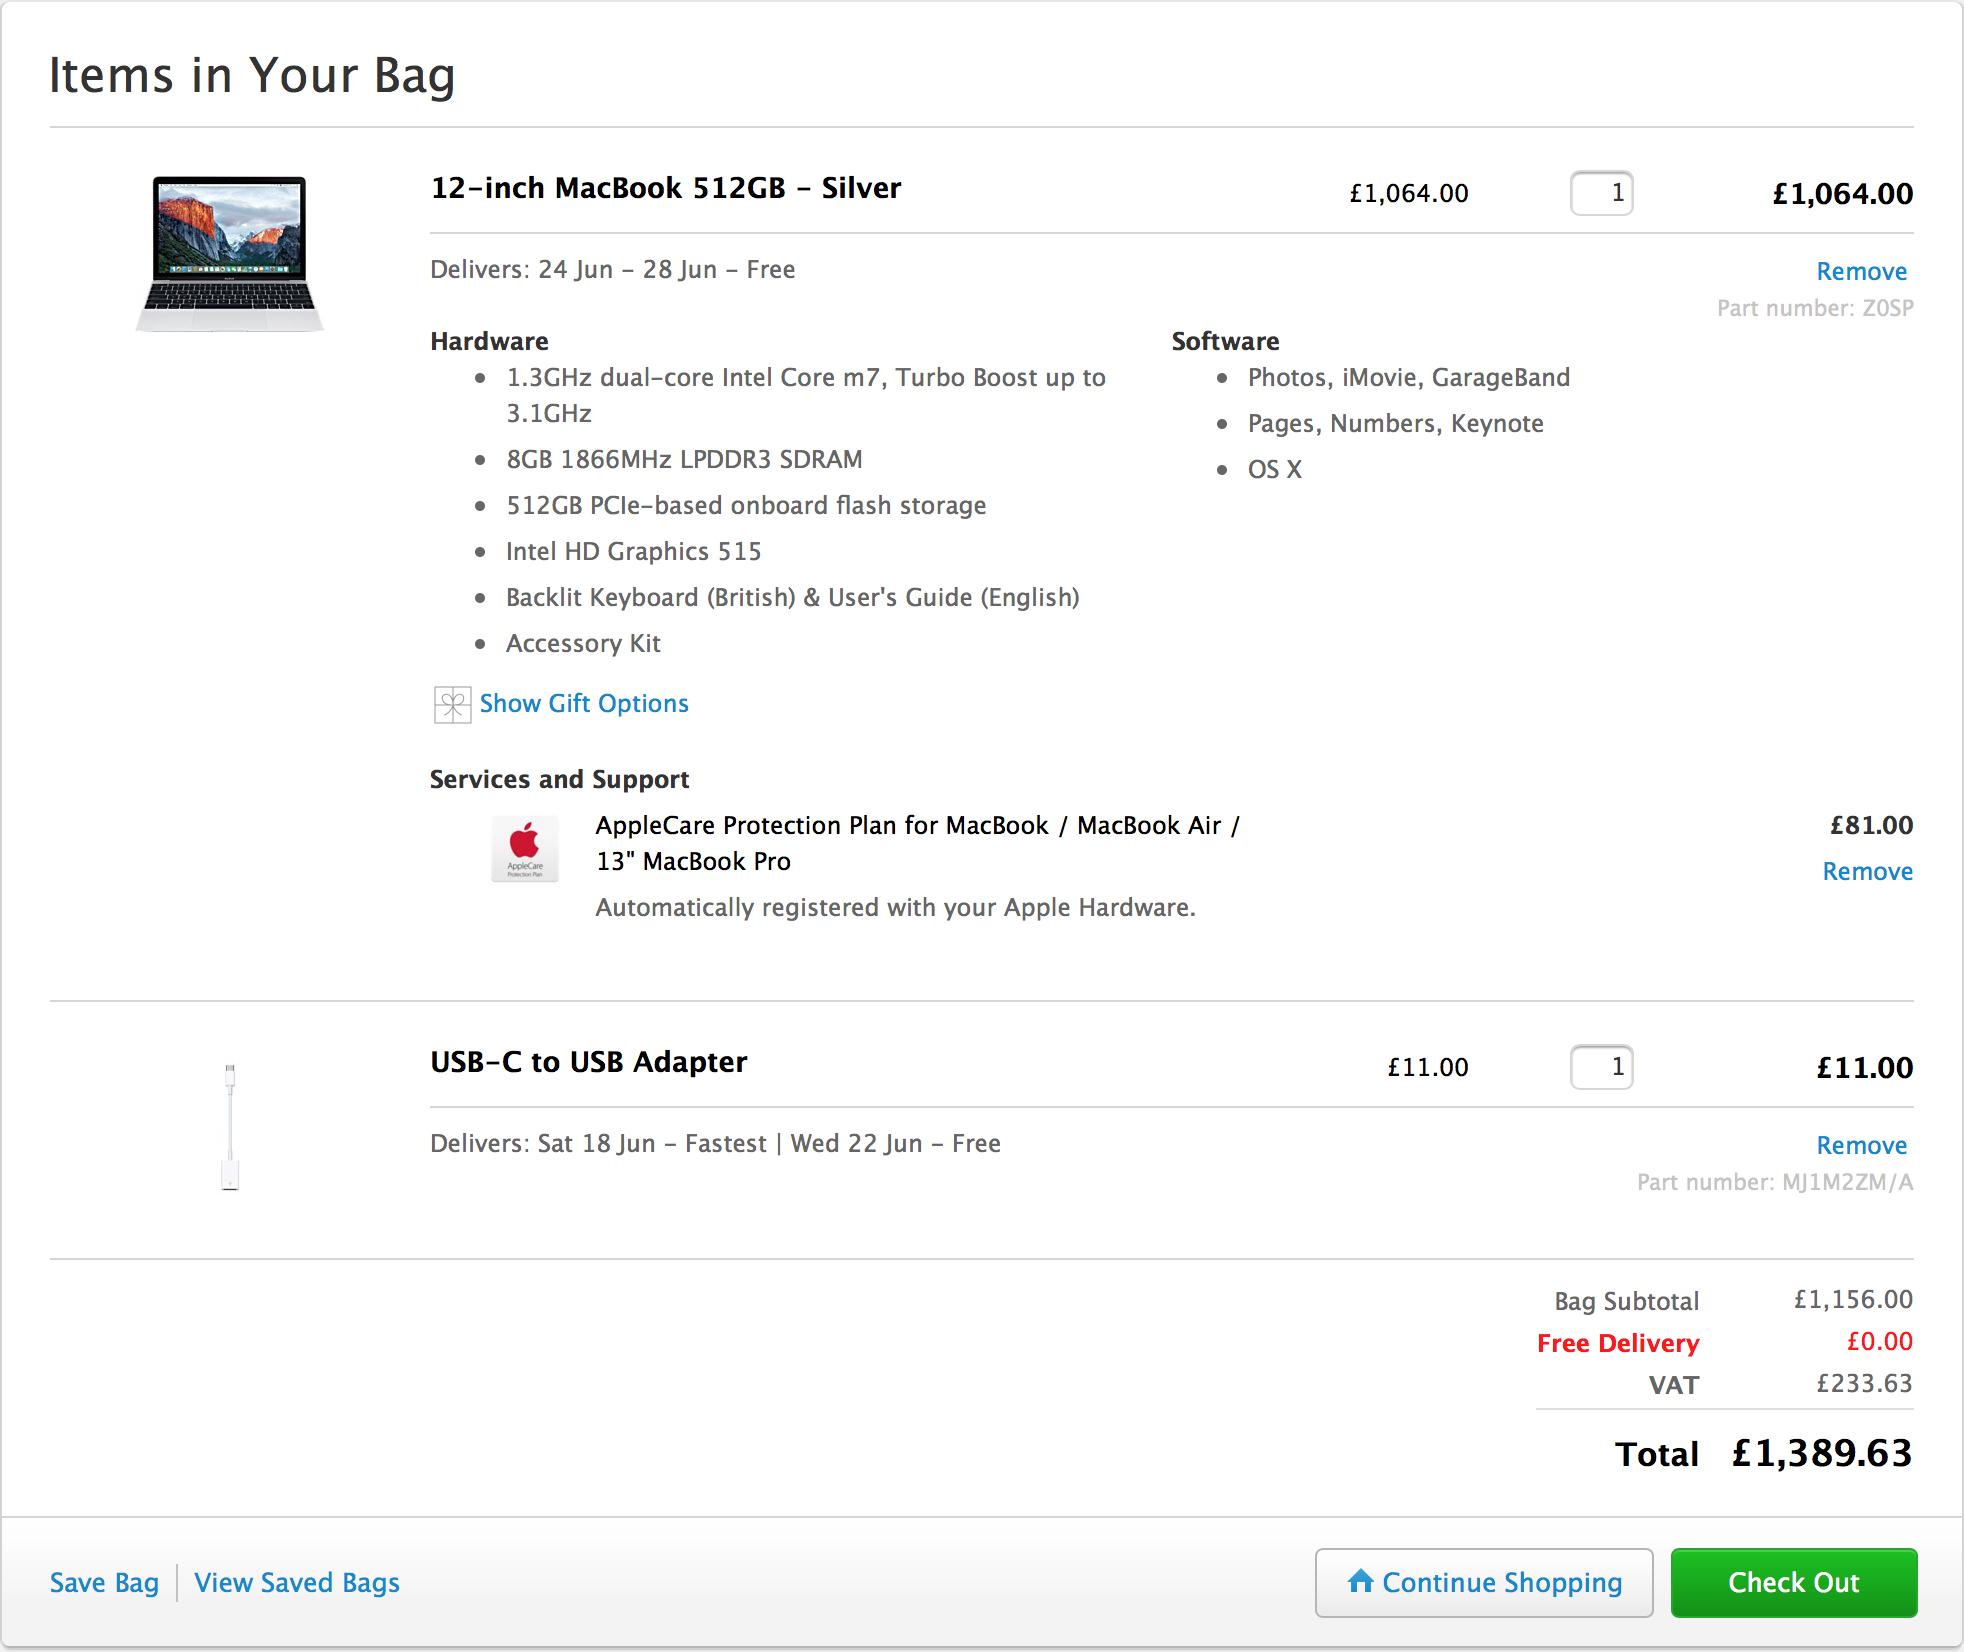The width and height of the screenshot is (1964, 1652).
Task: Click the Save Bag link
Action: tap(104, 1583)
